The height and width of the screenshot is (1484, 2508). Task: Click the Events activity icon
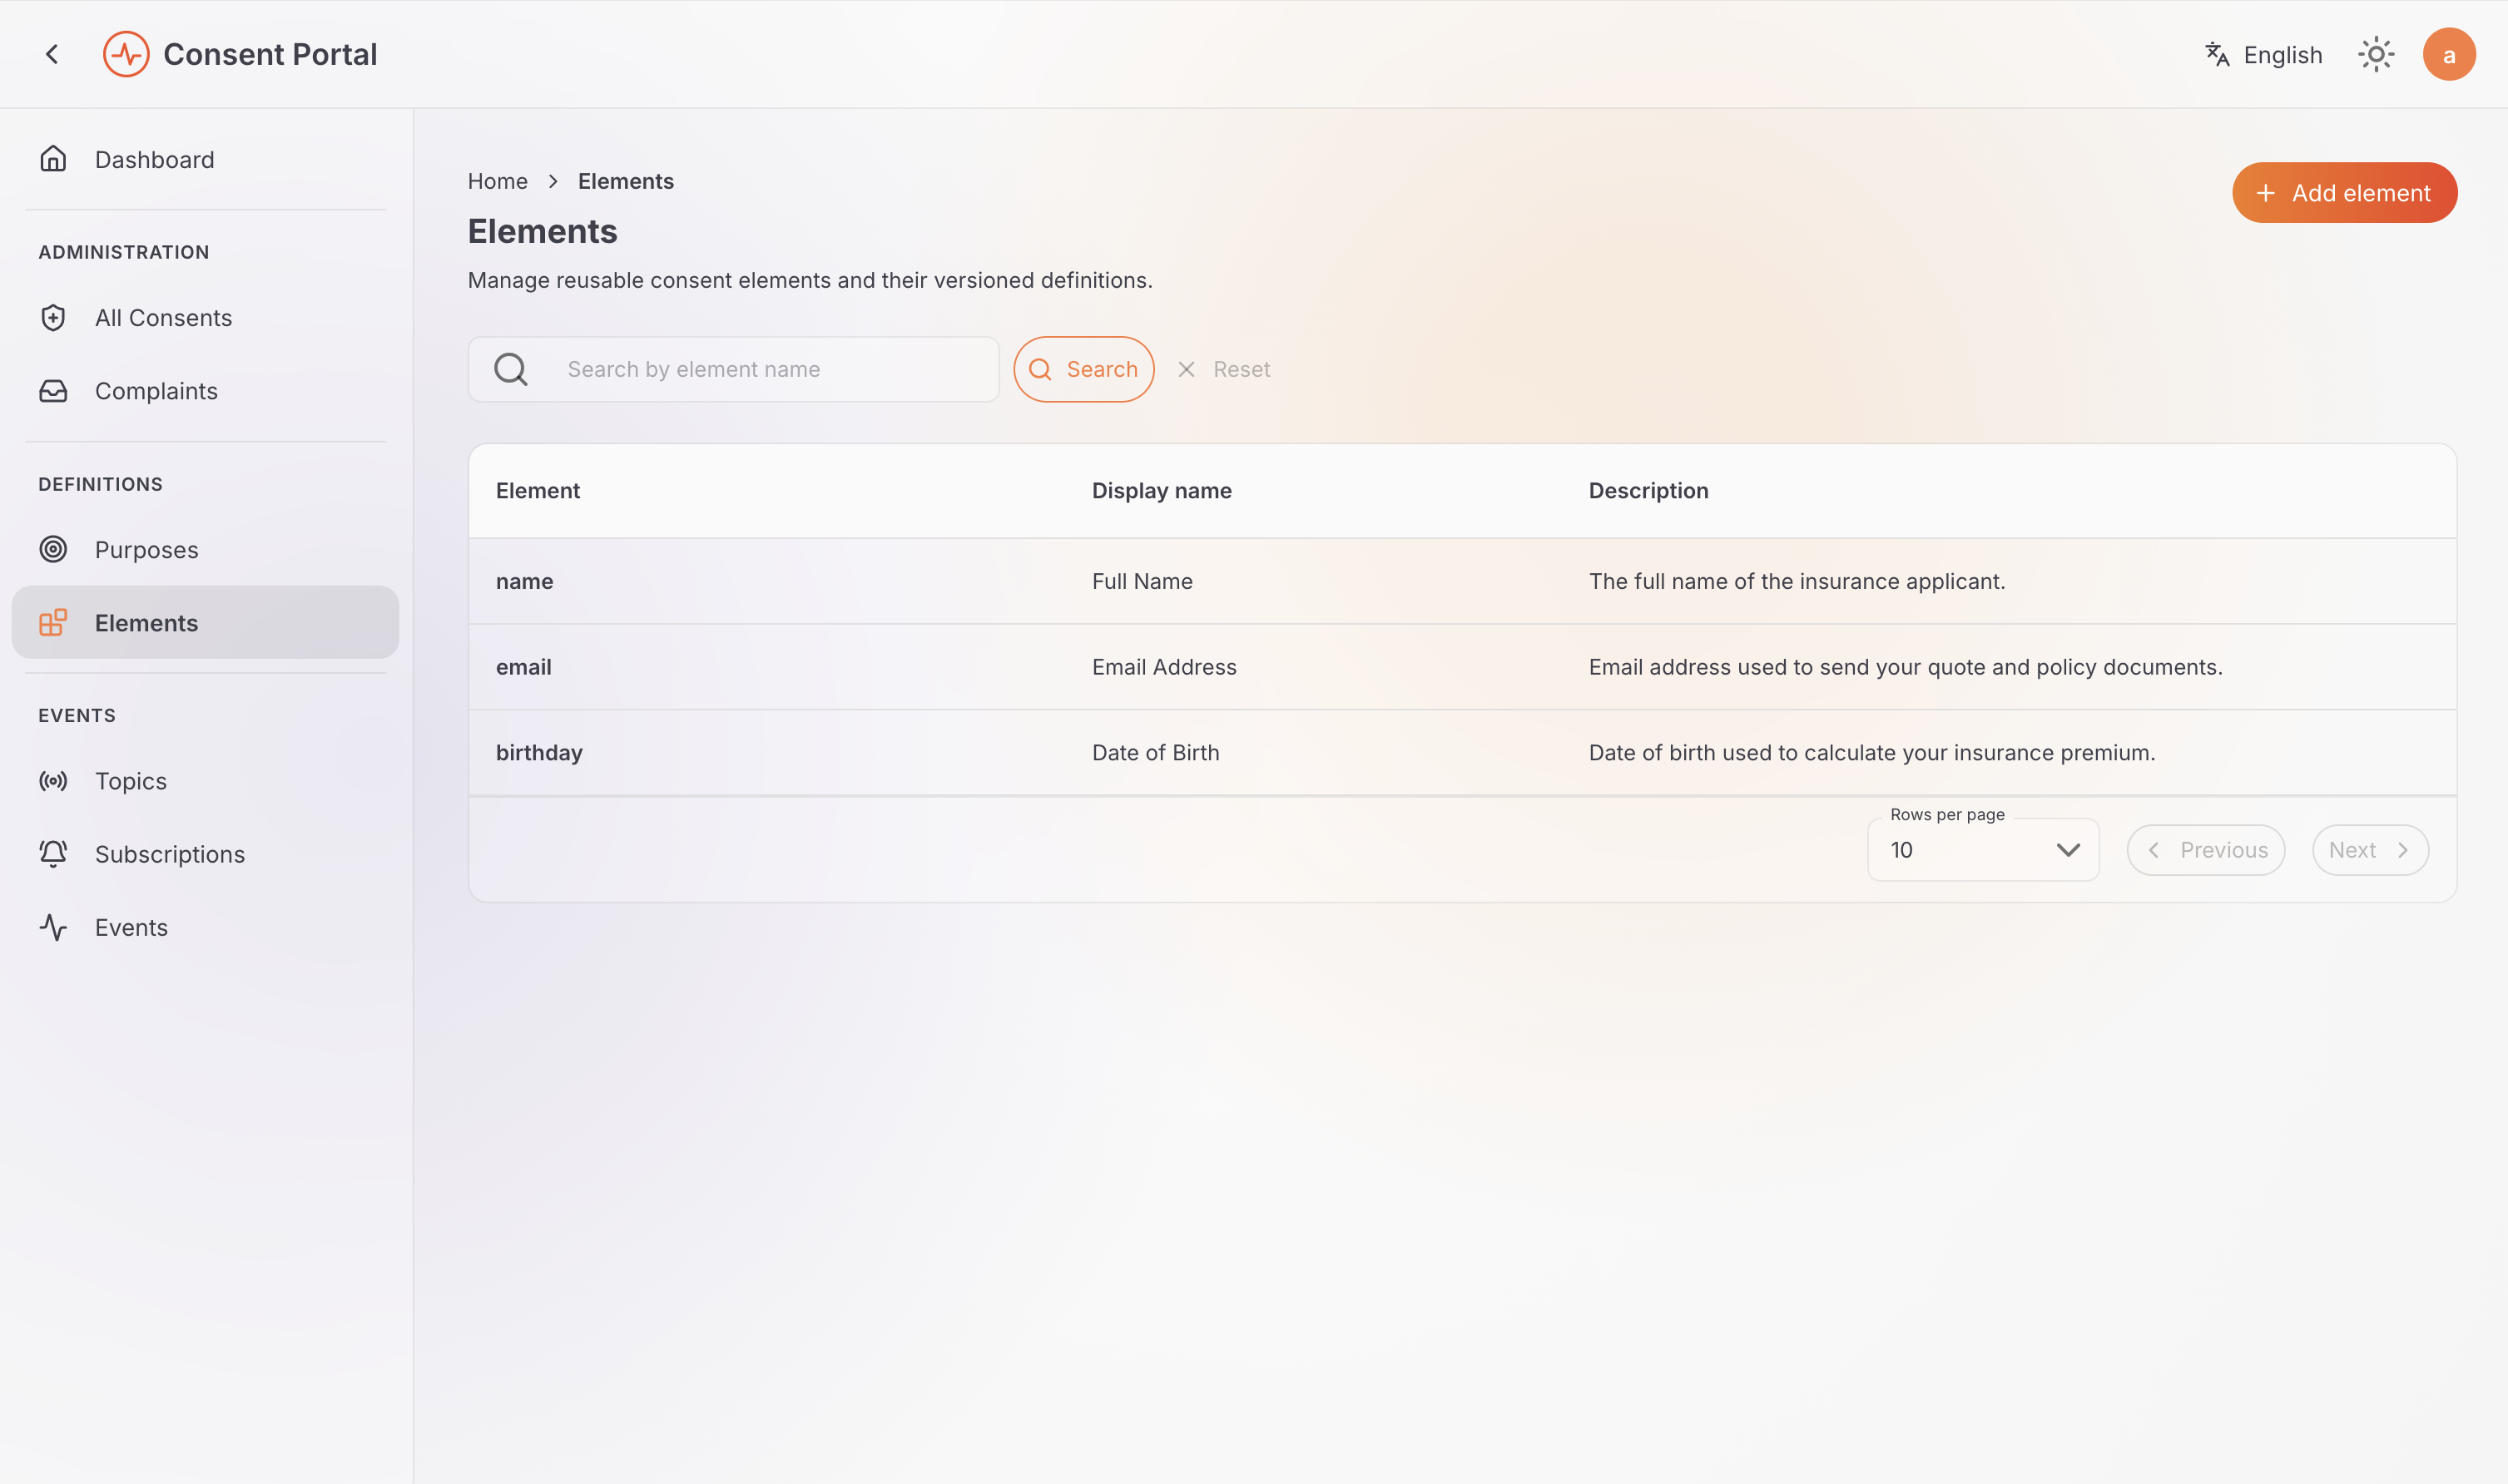point(53,927)
